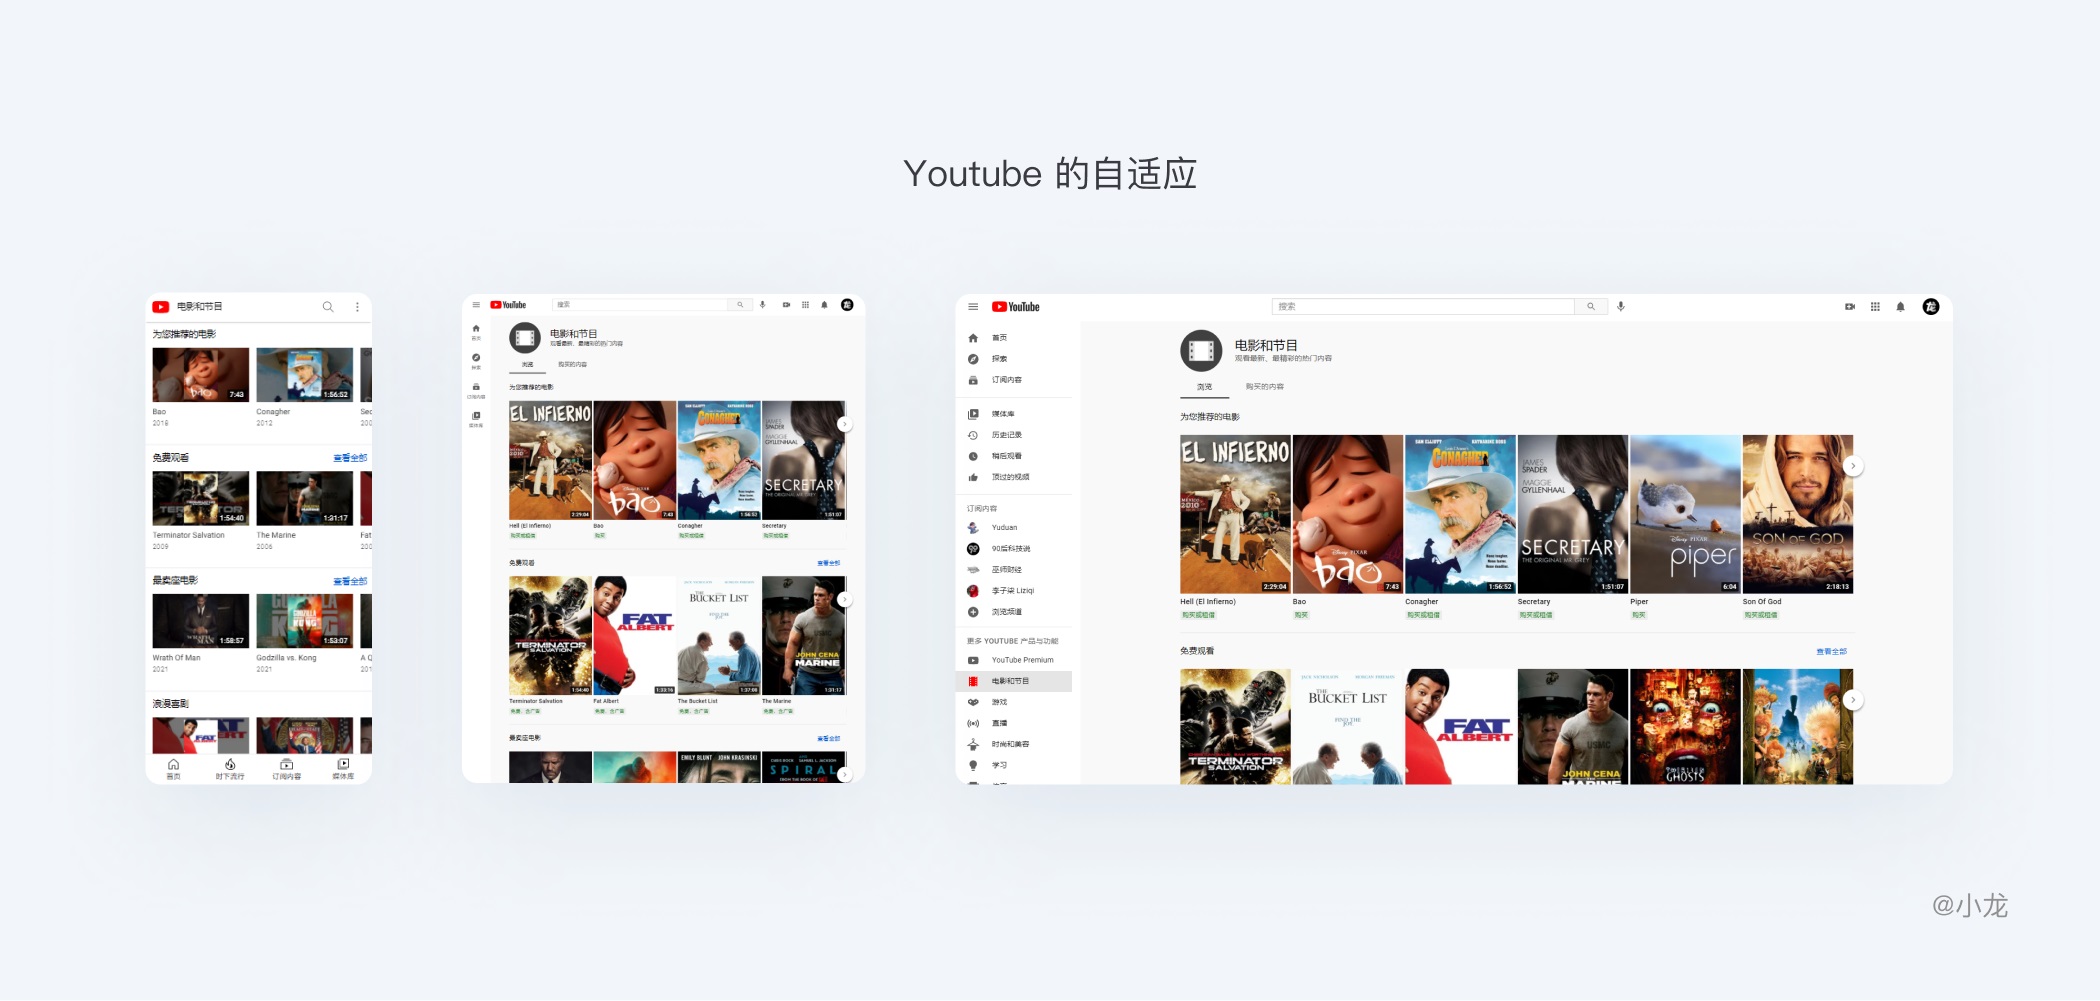Image resolution: width=2100 pixels, height=1001 pixels.
Task: Click the search input field in the desktop header
Action: point(1422,306)
